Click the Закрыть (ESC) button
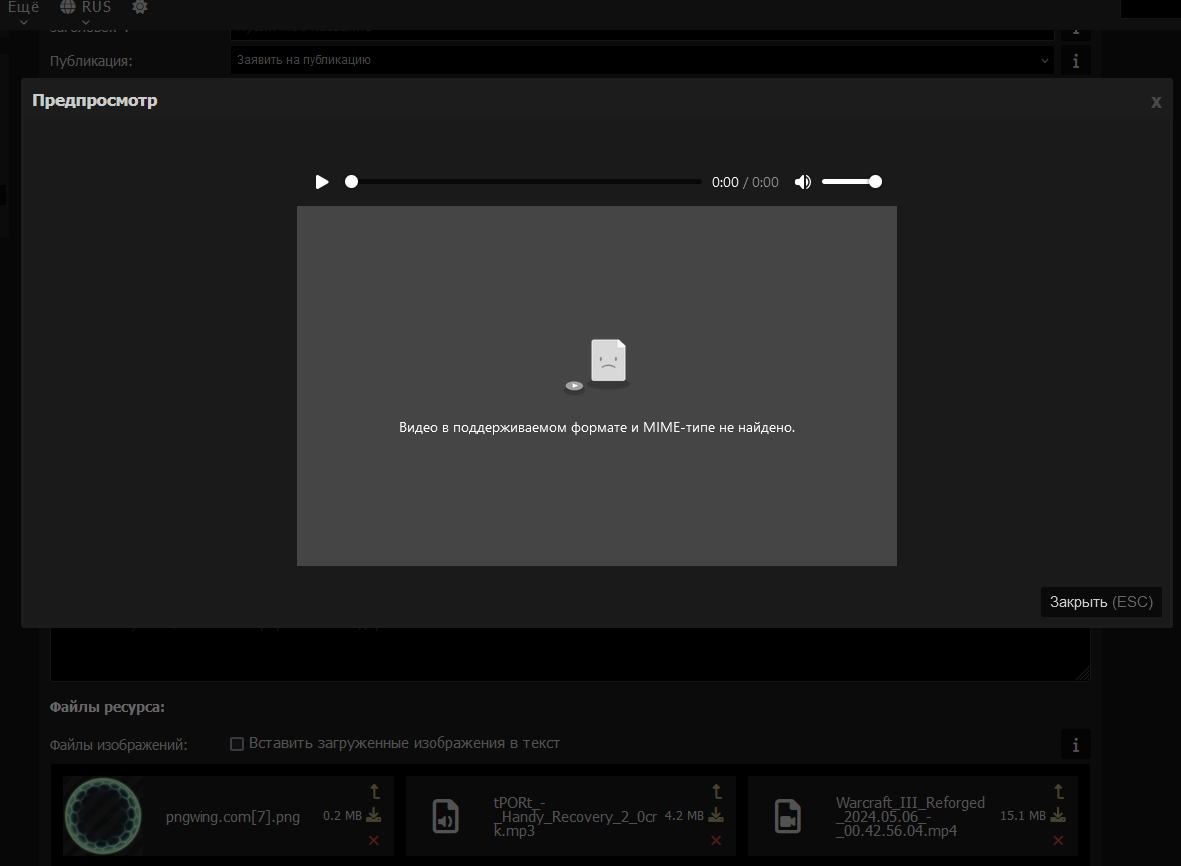Screen dimensions: 1181x866 click(x=1101, y=602)
